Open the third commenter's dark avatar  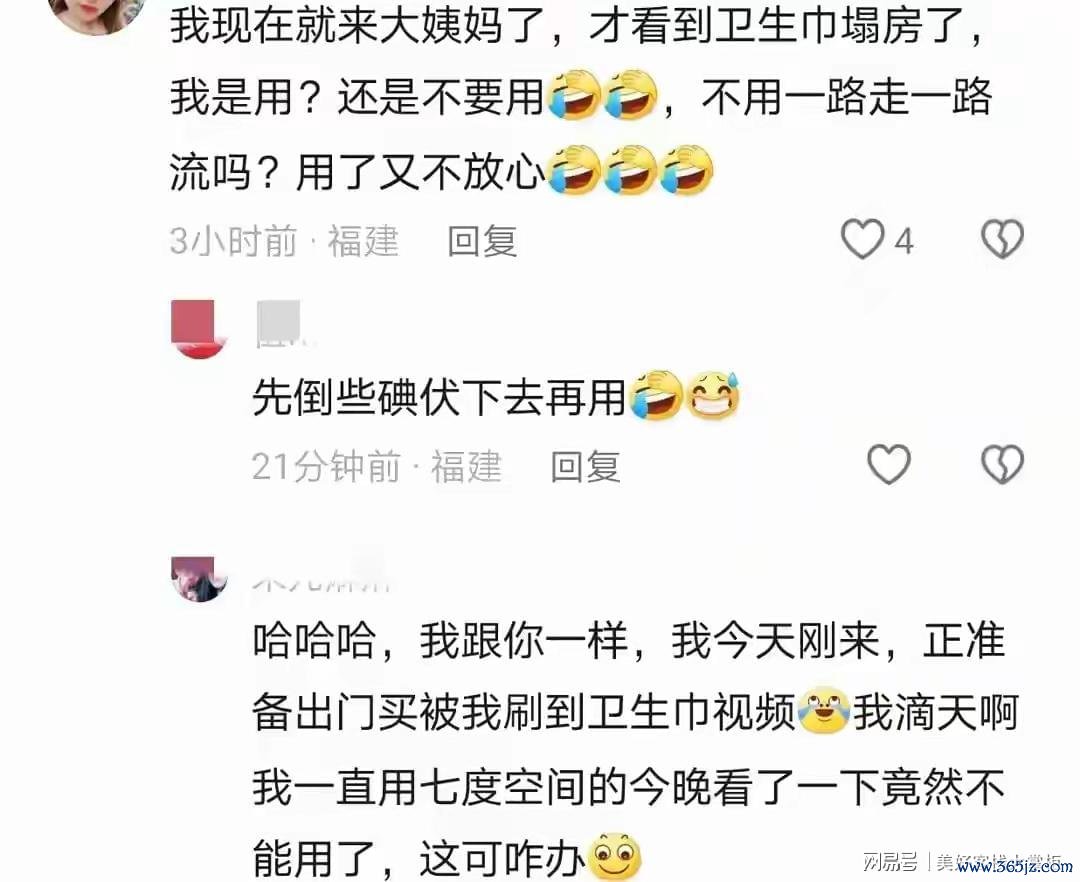click(x=200, y=578)
